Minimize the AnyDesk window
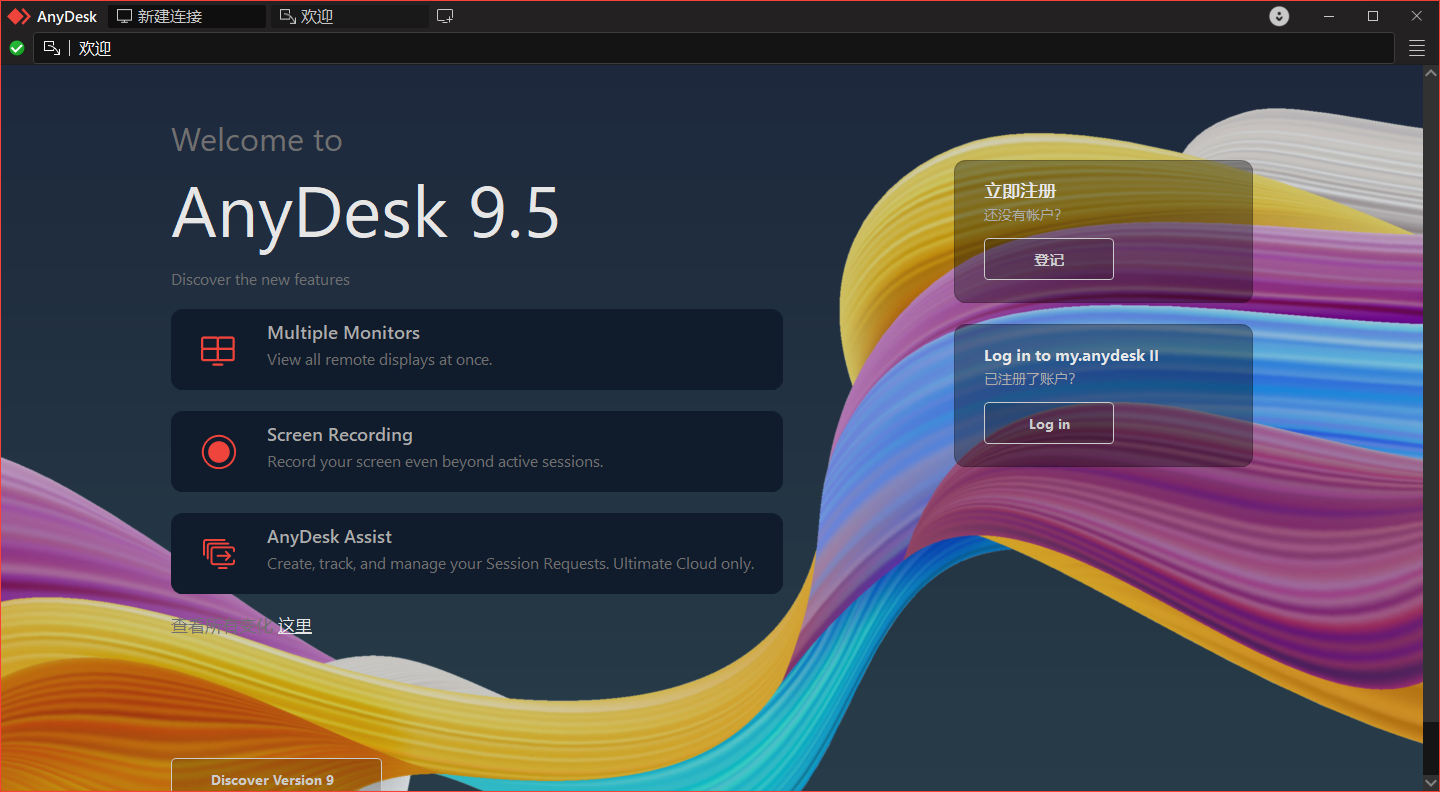The image size is (1440, 792). point(1329,16)
